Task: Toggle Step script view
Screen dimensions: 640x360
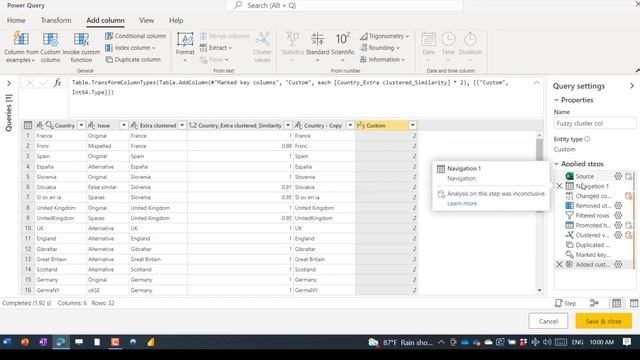Action: [565, 303]
